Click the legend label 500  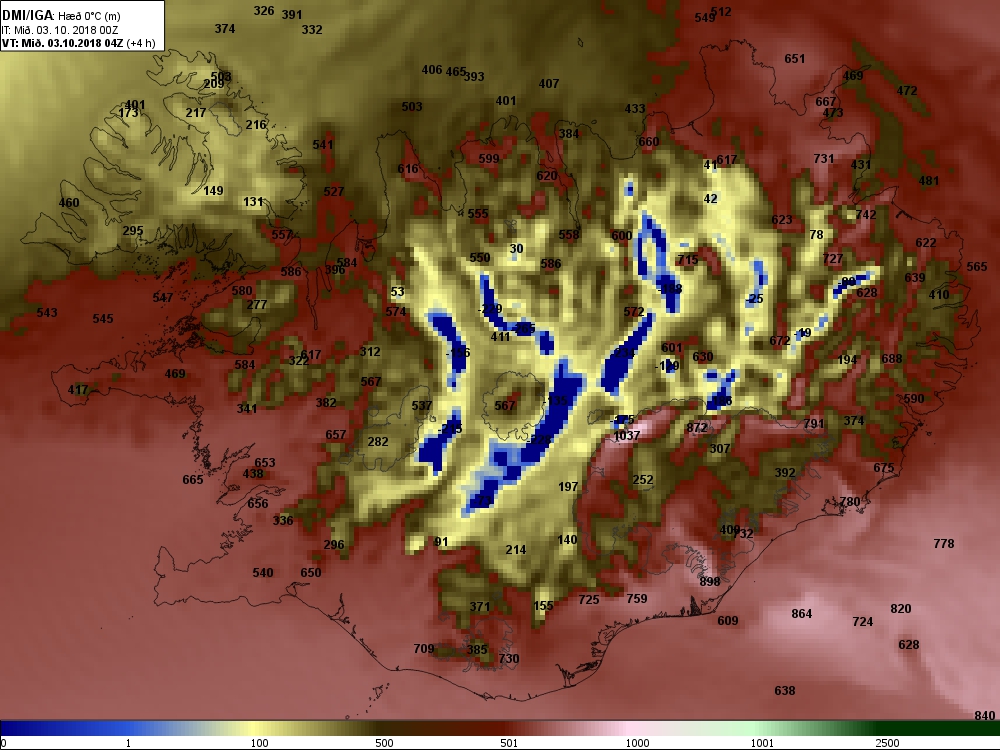point(385,743)
